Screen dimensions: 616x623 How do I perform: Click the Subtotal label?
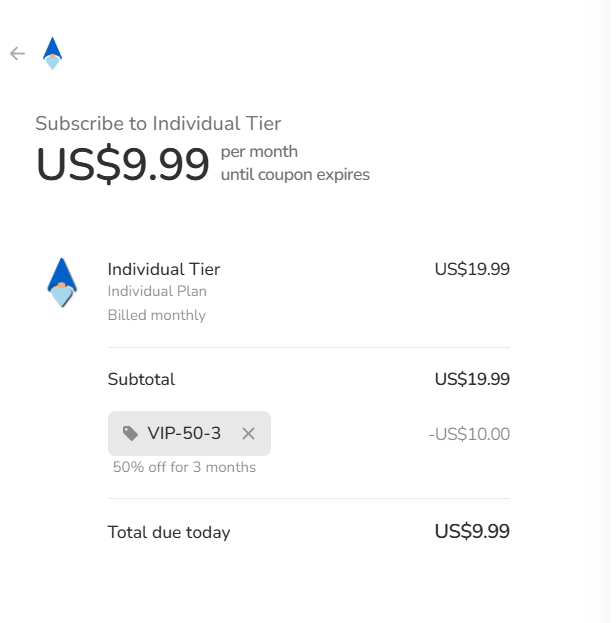point(141,379)
